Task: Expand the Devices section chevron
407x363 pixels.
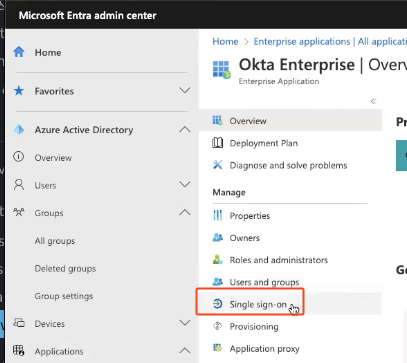Action: (x=185, y=323)
